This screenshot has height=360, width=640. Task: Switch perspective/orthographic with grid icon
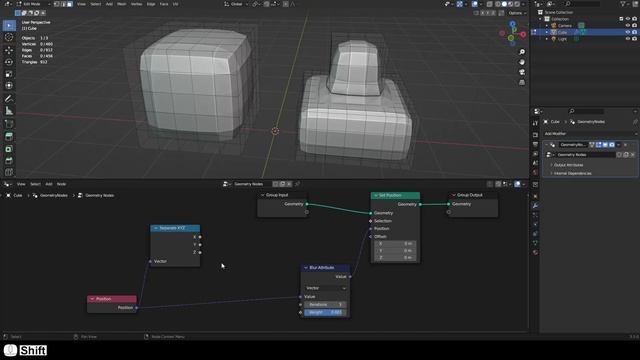522,82
